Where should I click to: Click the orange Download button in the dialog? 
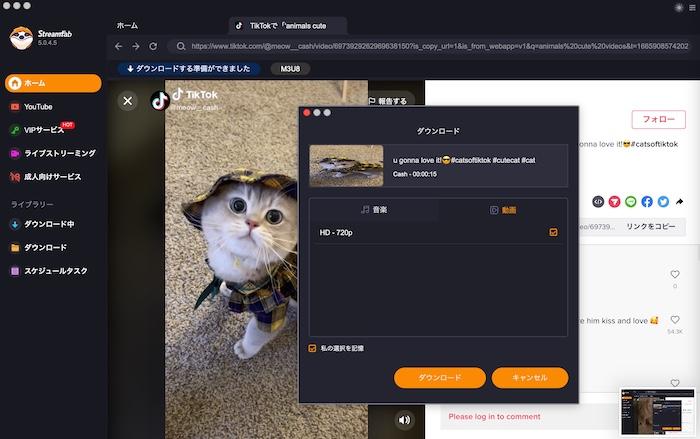pos(440,378)
